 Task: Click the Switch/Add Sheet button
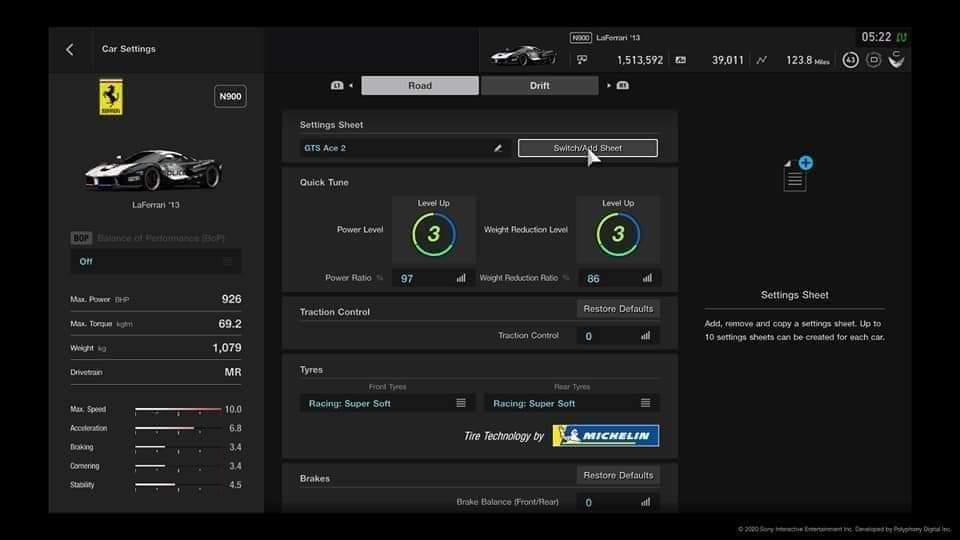point(588,148)
